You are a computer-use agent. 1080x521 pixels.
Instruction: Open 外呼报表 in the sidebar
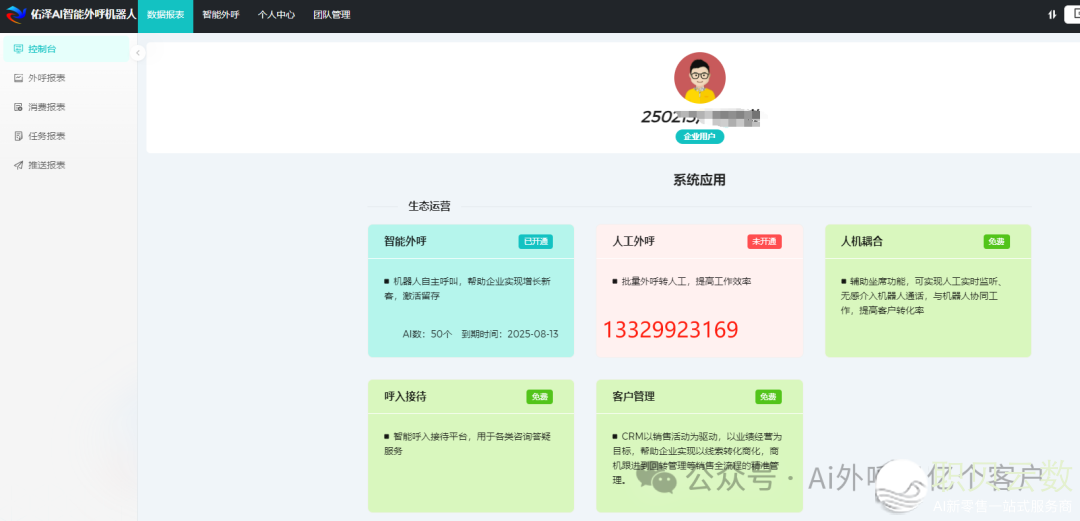click(x=46, y=78)
